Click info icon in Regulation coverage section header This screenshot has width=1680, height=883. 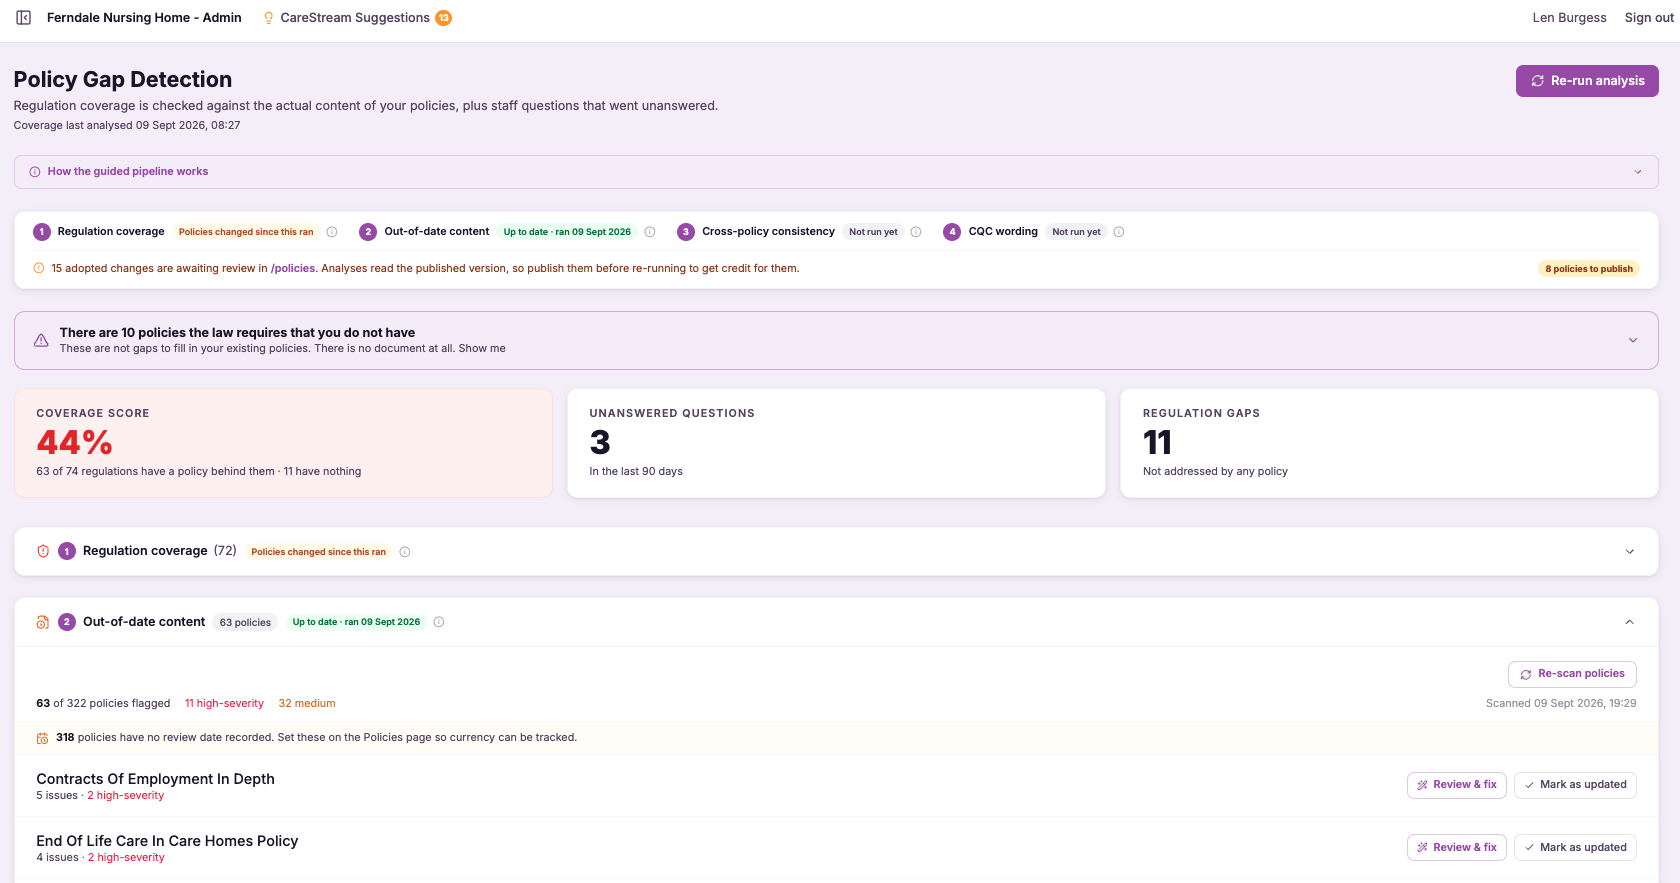(405, 552)
